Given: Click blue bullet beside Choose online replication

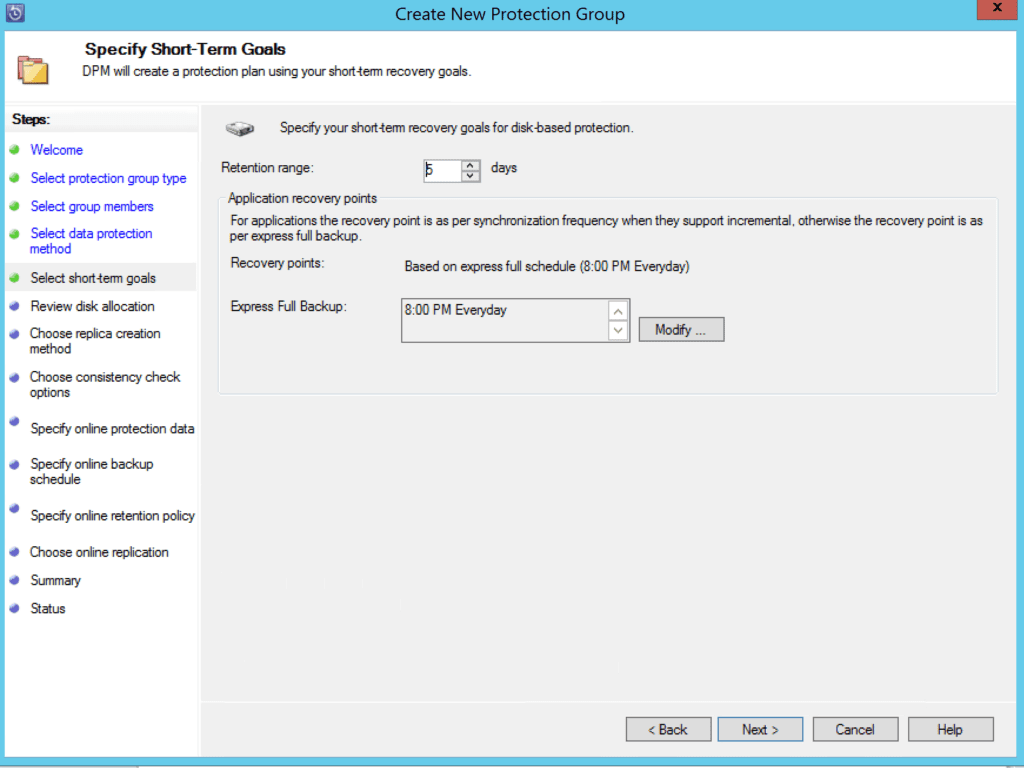Looking at the screenshot, I should click(x=14, y=552).
